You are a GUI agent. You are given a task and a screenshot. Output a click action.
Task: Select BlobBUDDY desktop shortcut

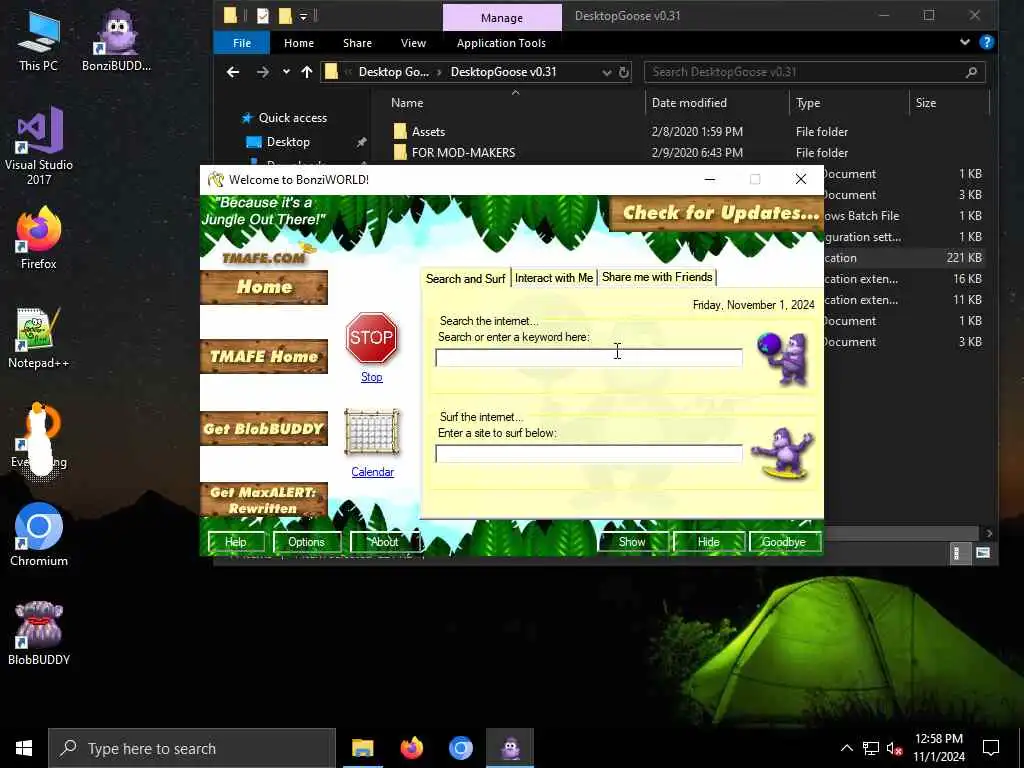click(39, 633)
